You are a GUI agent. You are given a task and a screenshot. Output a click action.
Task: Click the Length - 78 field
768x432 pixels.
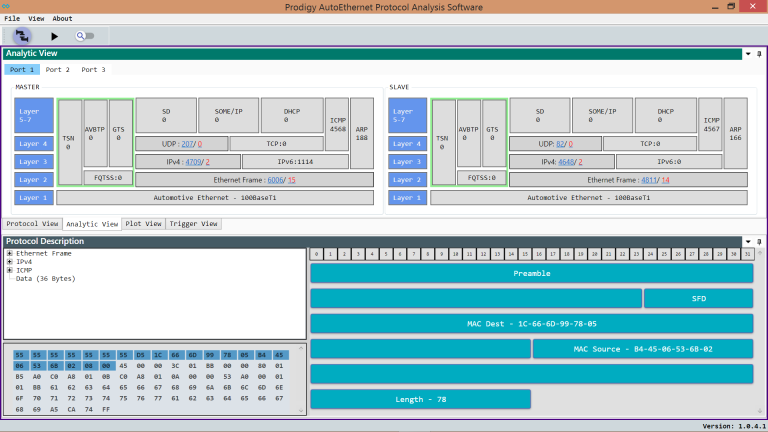(421, 400)
